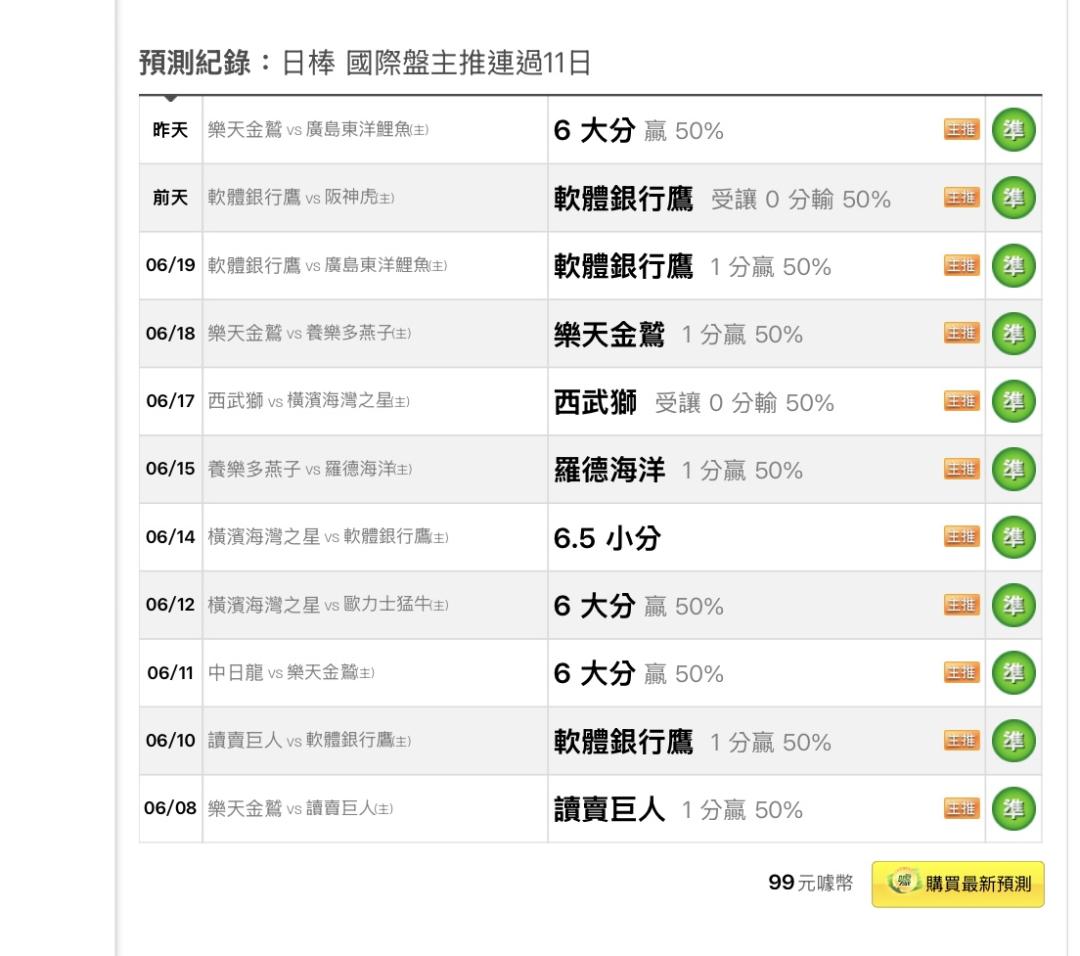Viewport: 1080px width, 956px height.
Task: Select matchup 讀賣巨人 vs 軟體銀行鷹
Action: (309, 740)
